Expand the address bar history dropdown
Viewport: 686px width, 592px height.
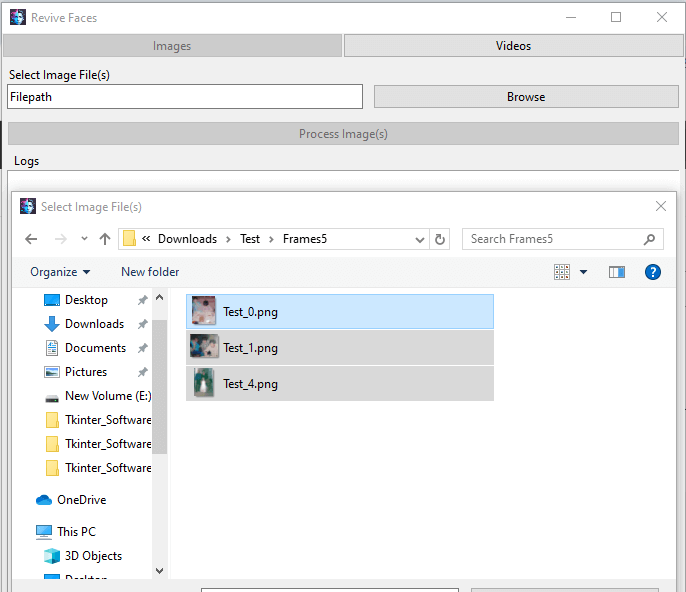420,239
